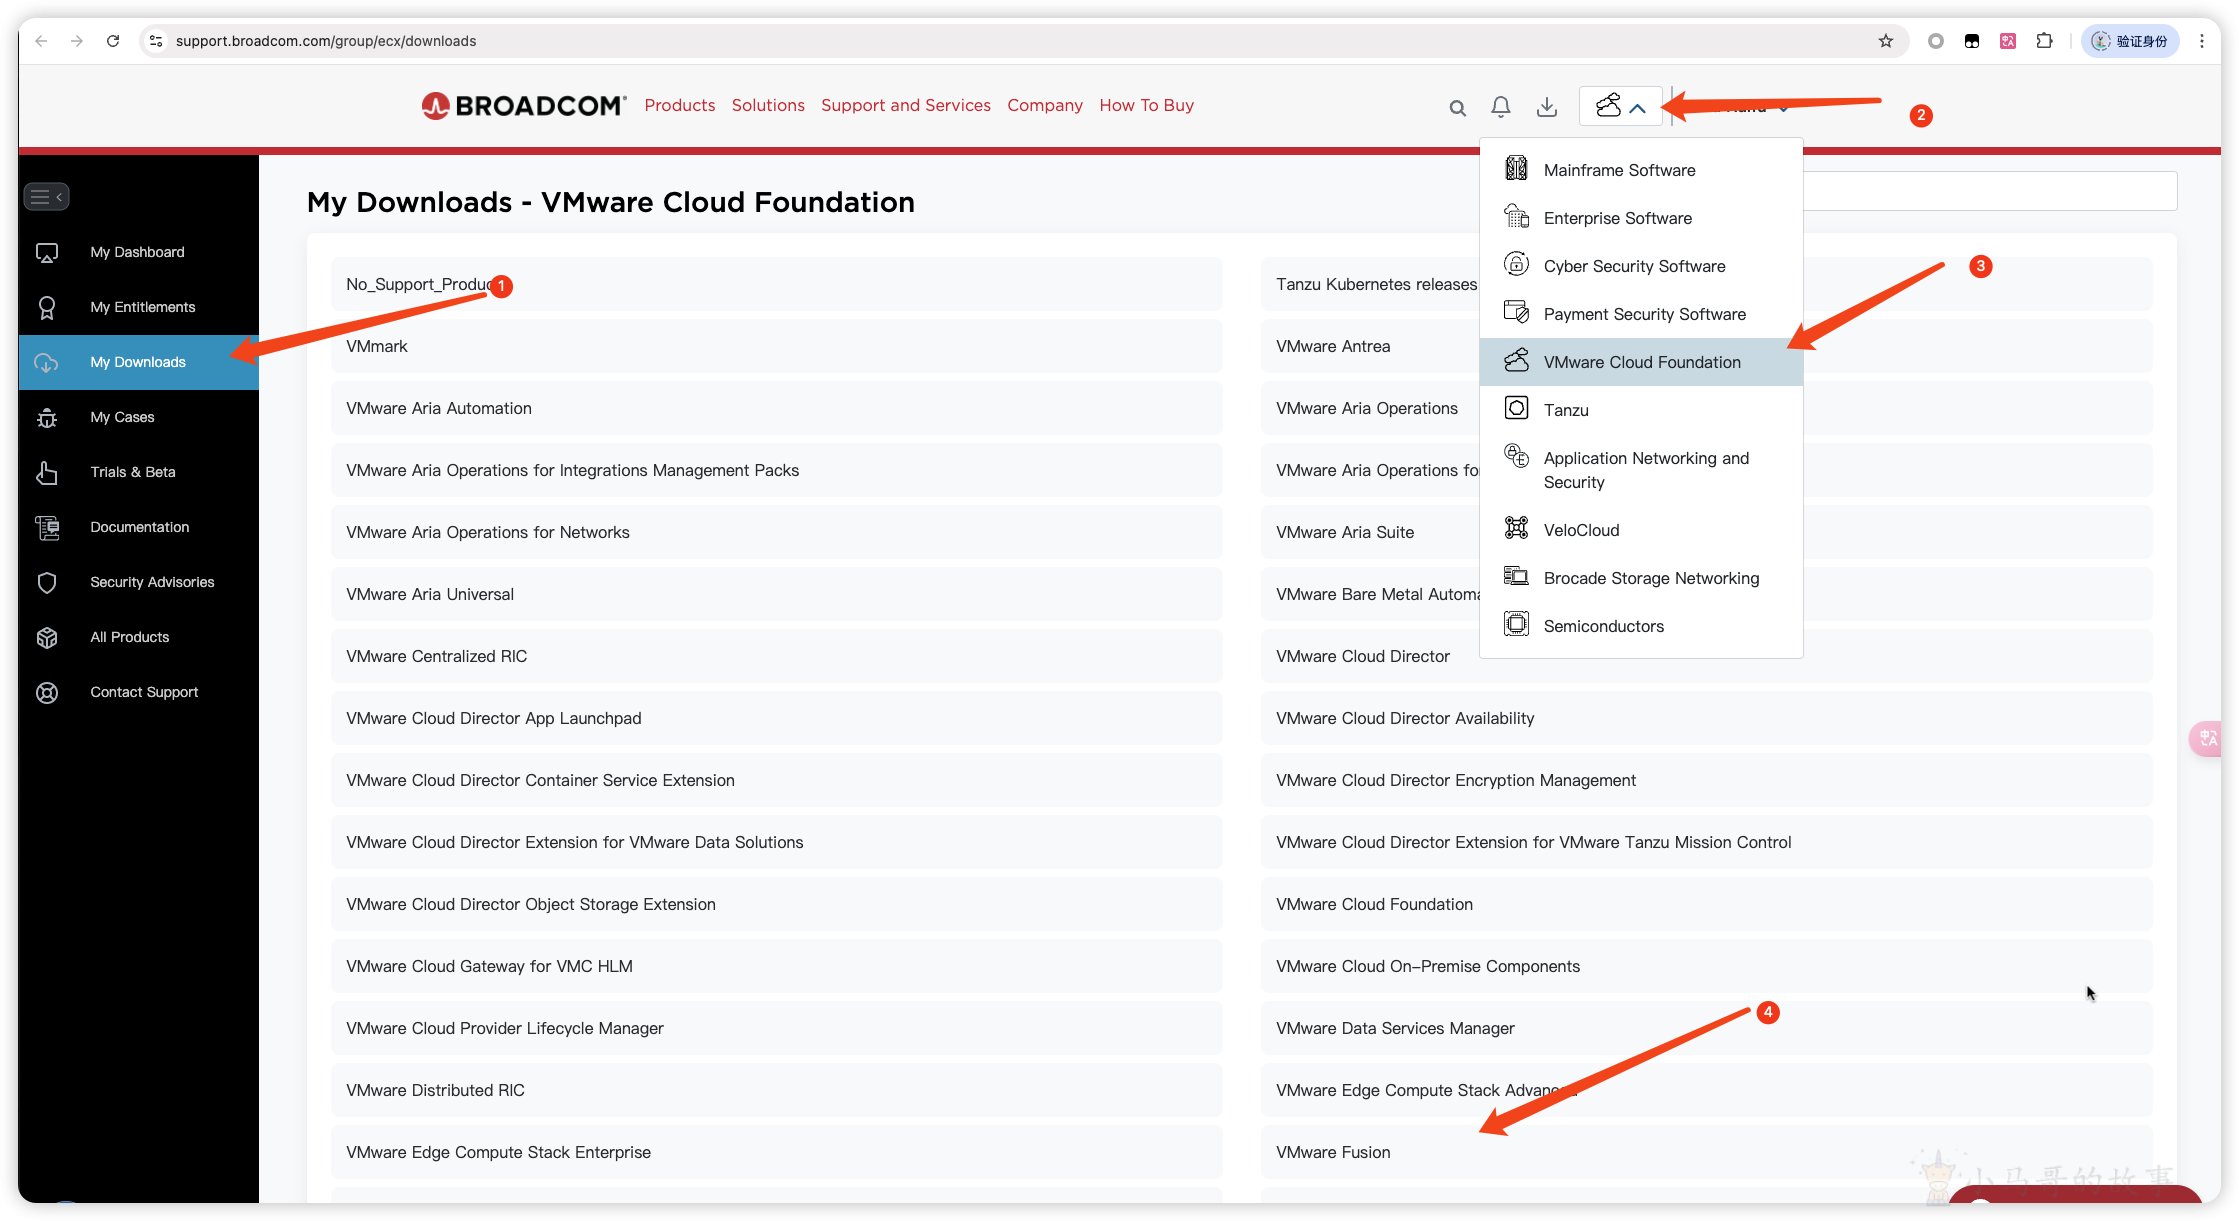Open VMware Centralized RIC row
The image size is (2239, 1221).
coord(776,656)
